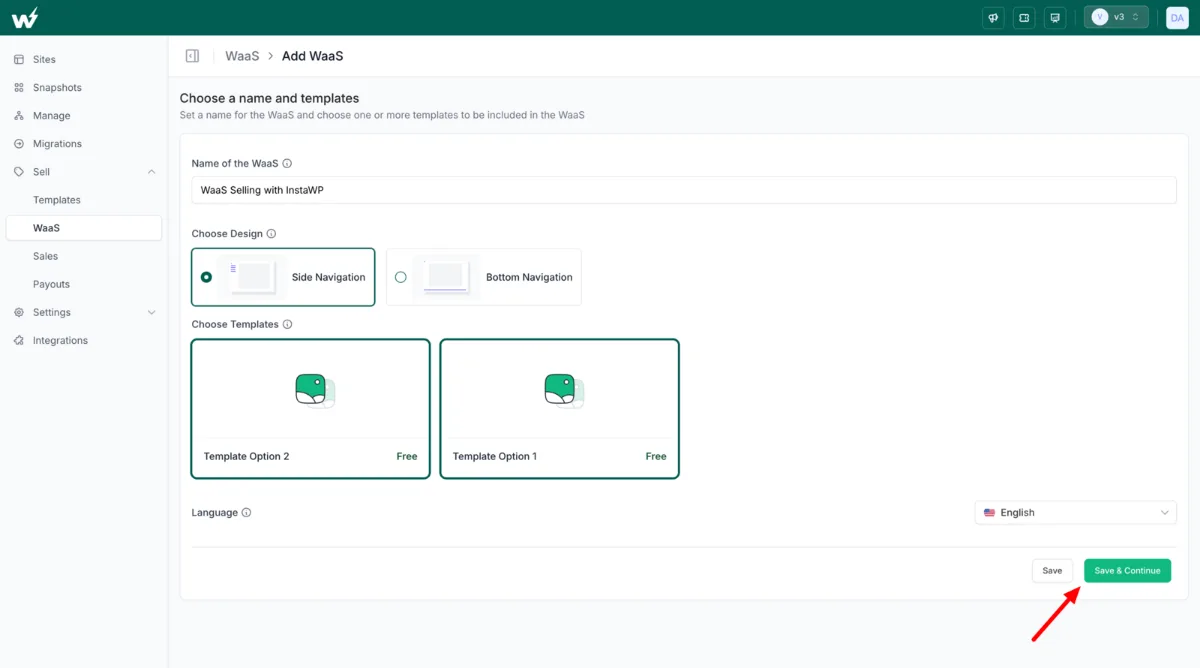Select the Bottom Navigation radio button

click(401, 277)
